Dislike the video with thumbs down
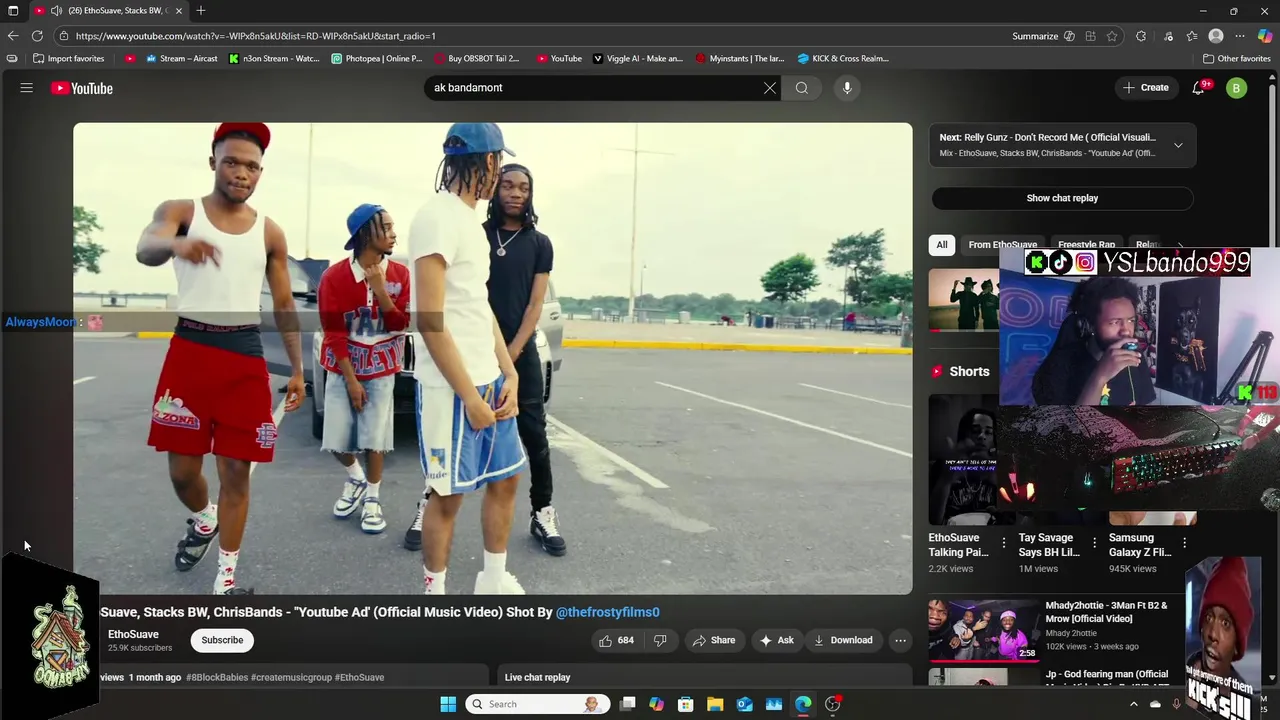1280x720 pixels. pyautogui.click(x=660, y=640)
